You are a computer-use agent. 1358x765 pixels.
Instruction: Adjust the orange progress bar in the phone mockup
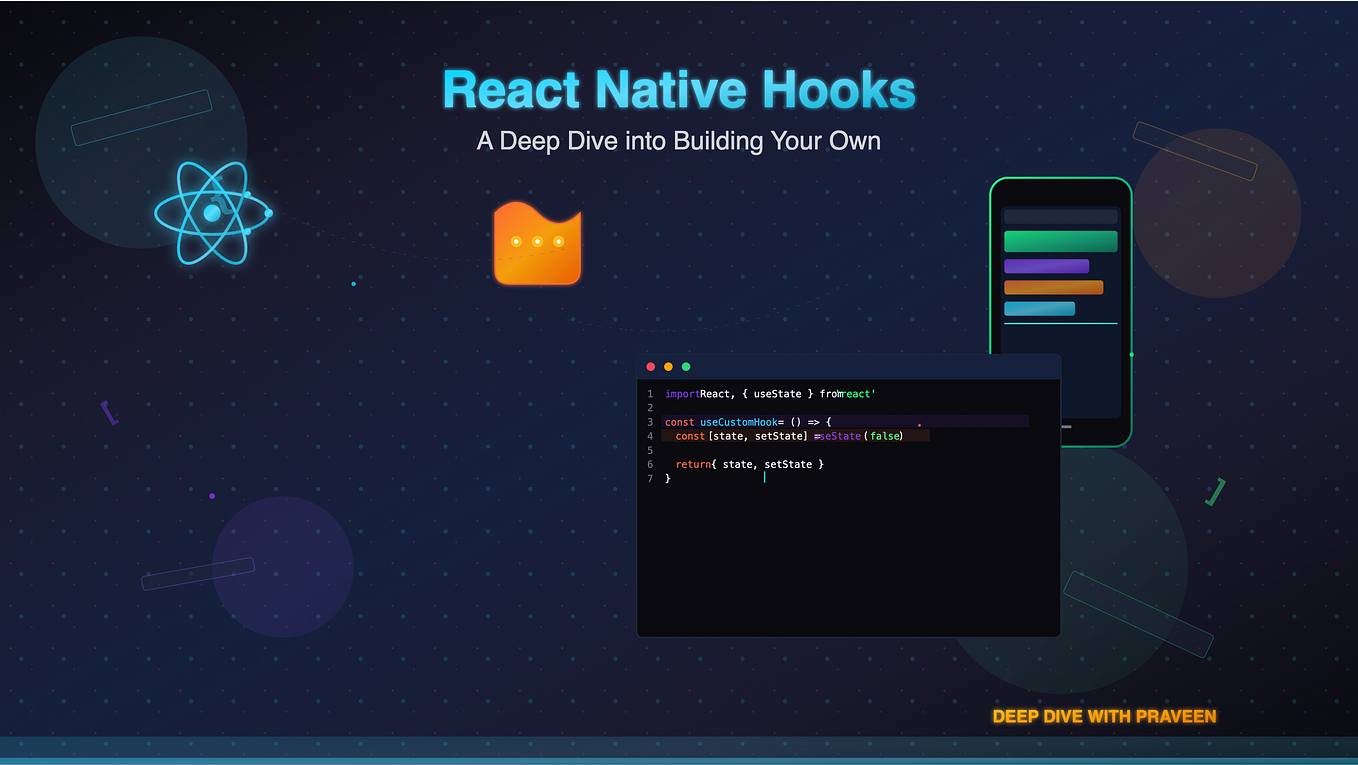(x=1053, y=286)
